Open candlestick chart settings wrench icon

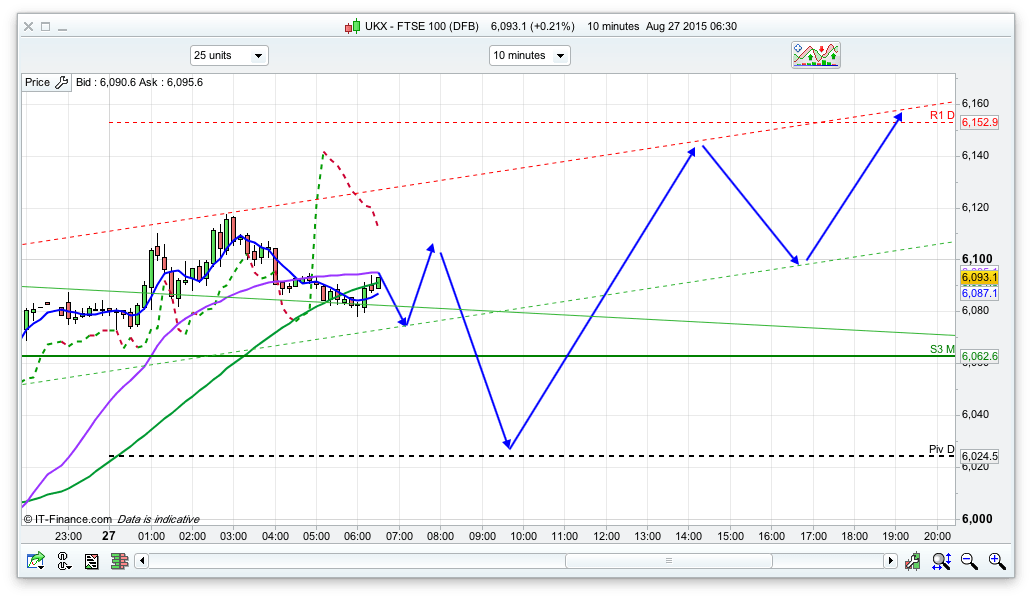914,562
